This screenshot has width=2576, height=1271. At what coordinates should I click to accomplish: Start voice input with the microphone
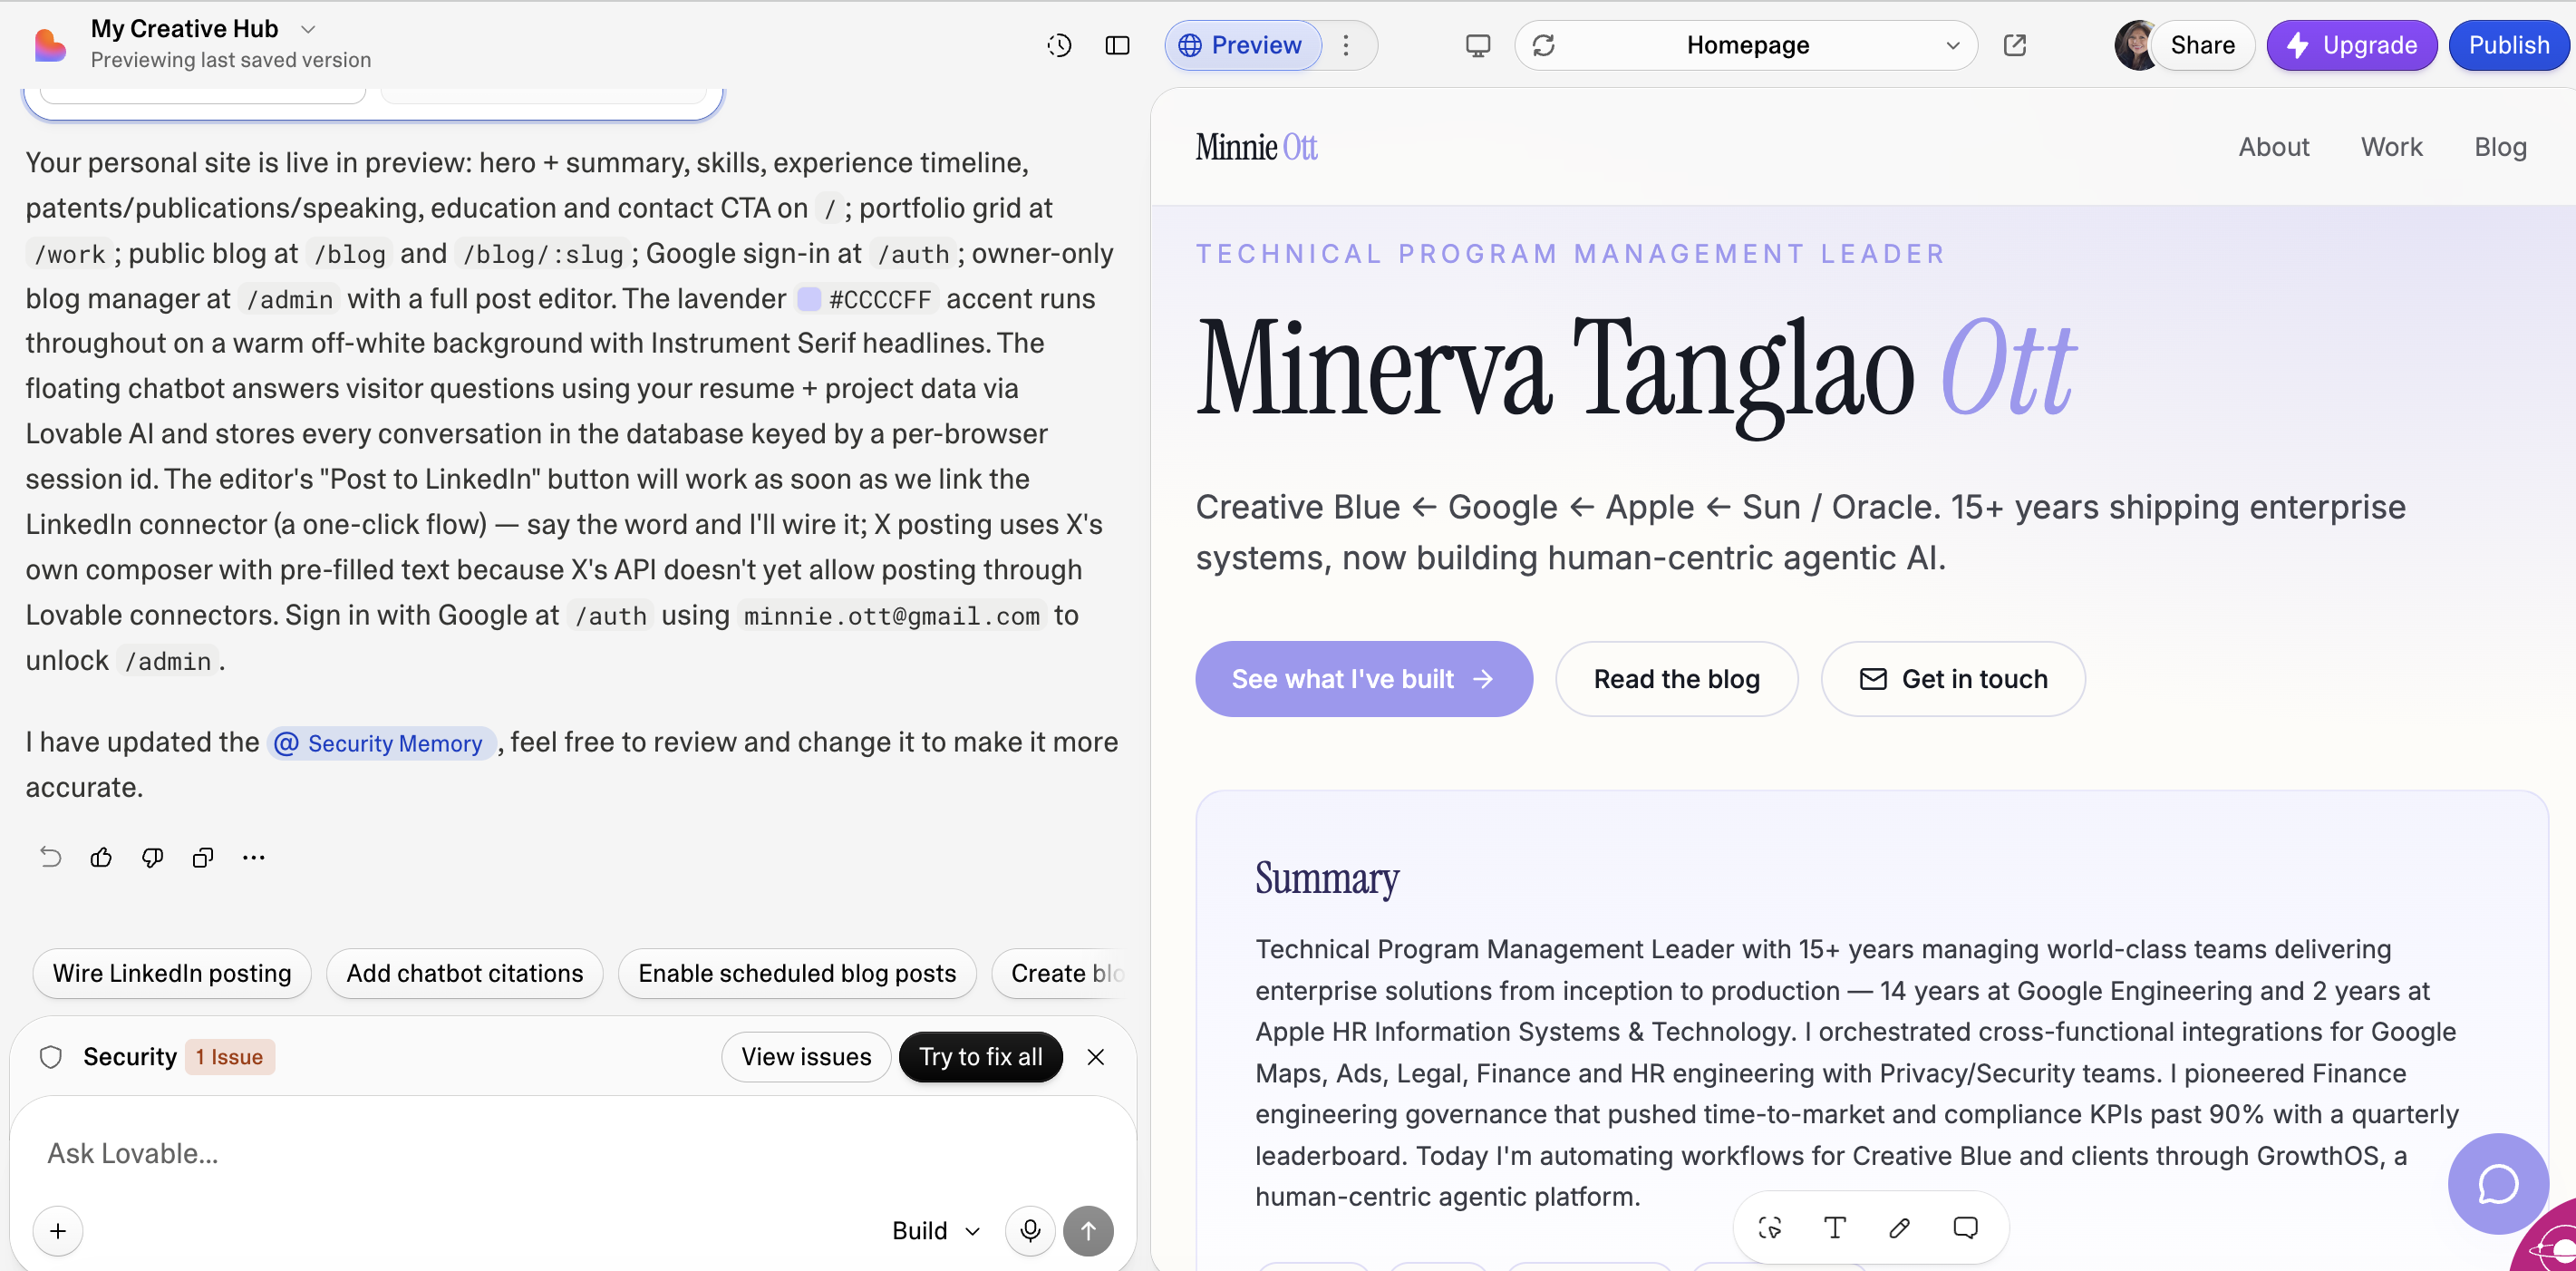pos(1030,1230)
